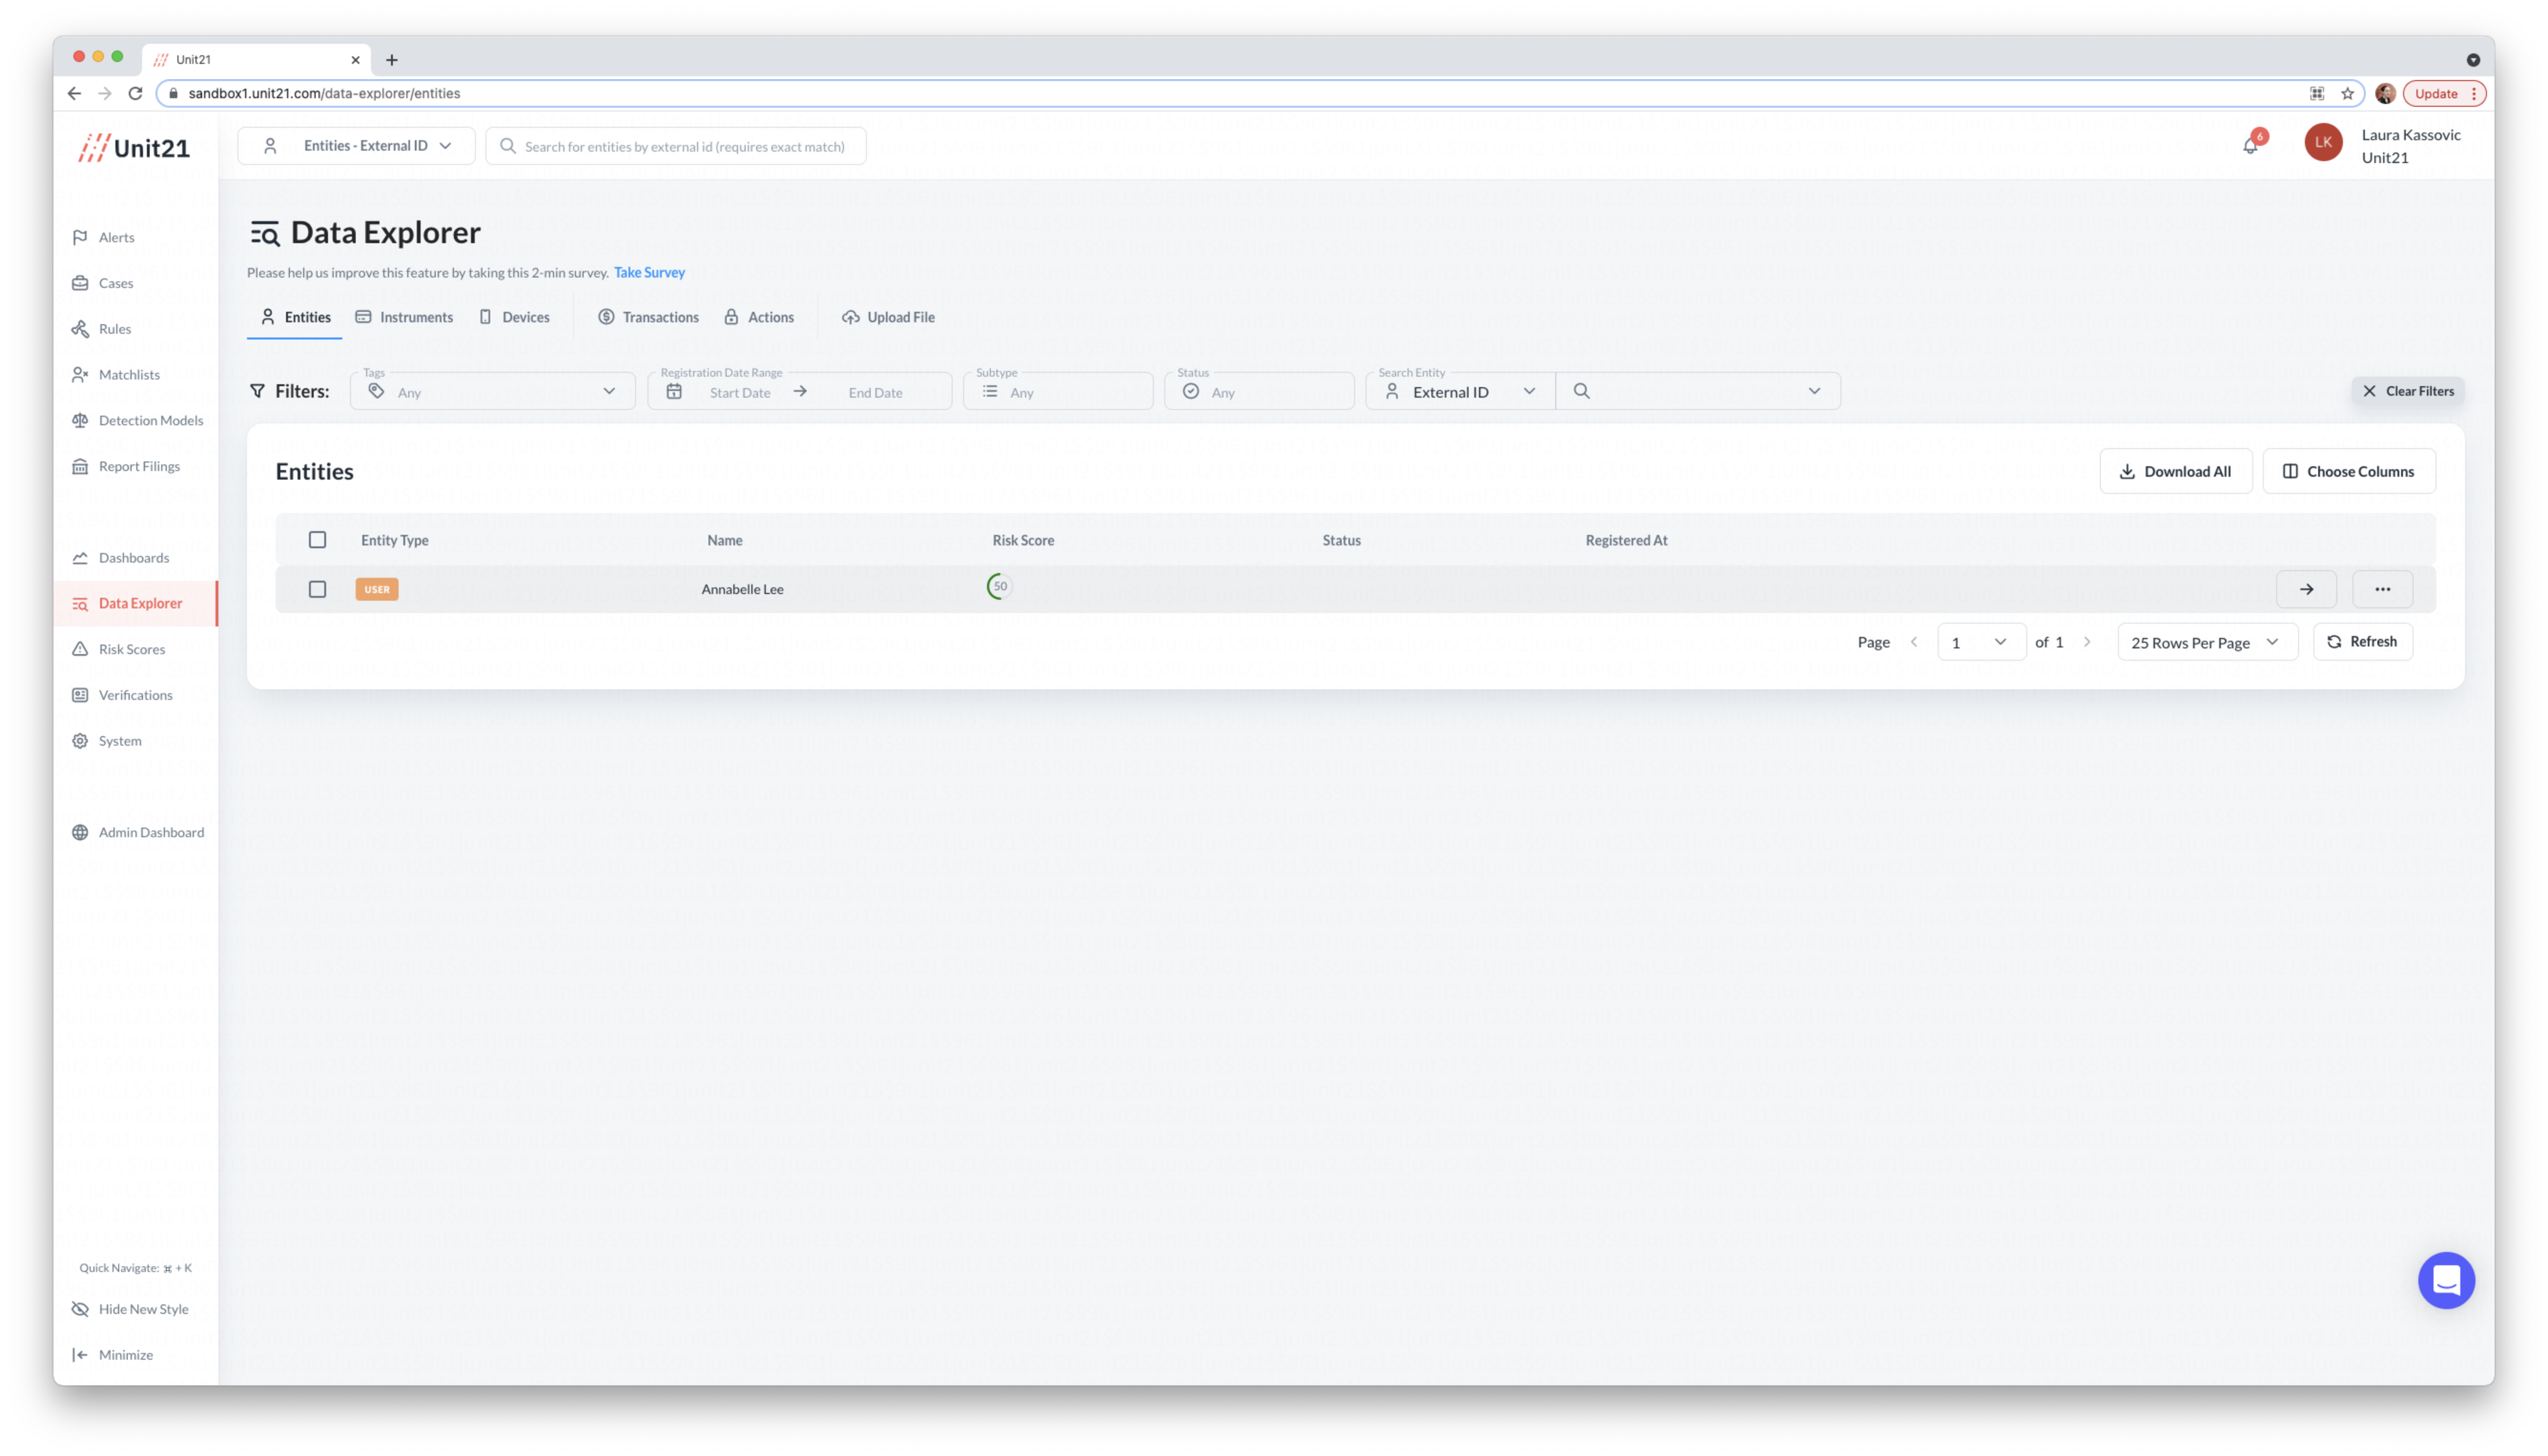Follow the Take Survey link
This screenshot has height=1456, width=2548.
click(649, 272)
